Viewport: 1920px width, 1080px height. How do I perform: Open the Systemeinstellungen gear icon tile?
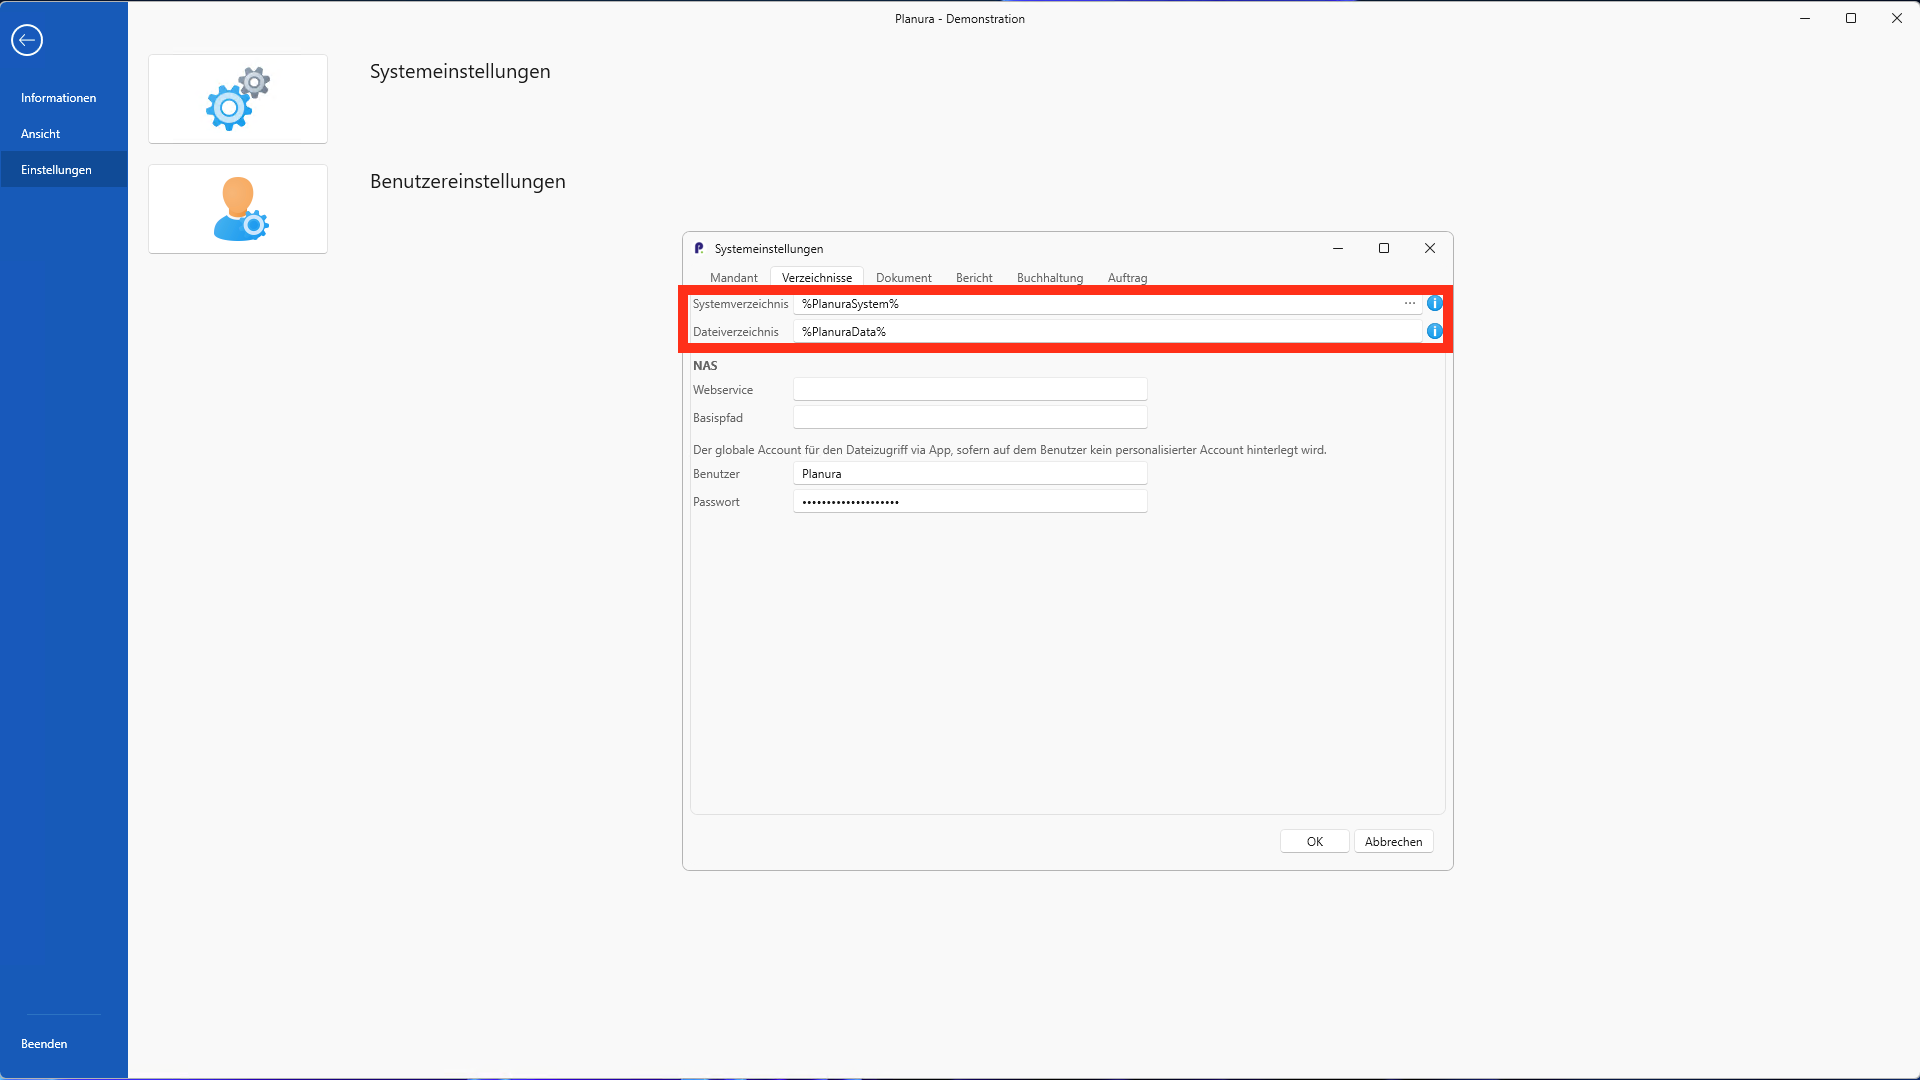tap(238, 99)
